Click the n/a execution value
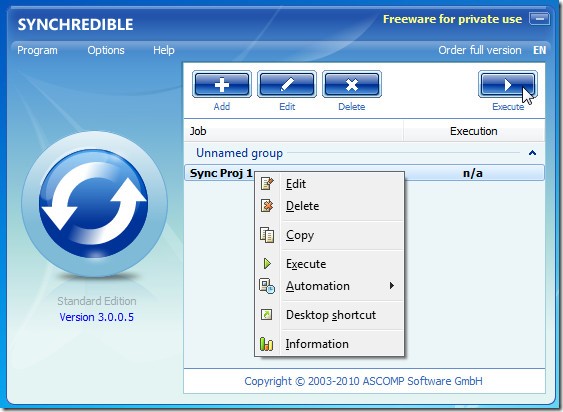 point(473,173)
